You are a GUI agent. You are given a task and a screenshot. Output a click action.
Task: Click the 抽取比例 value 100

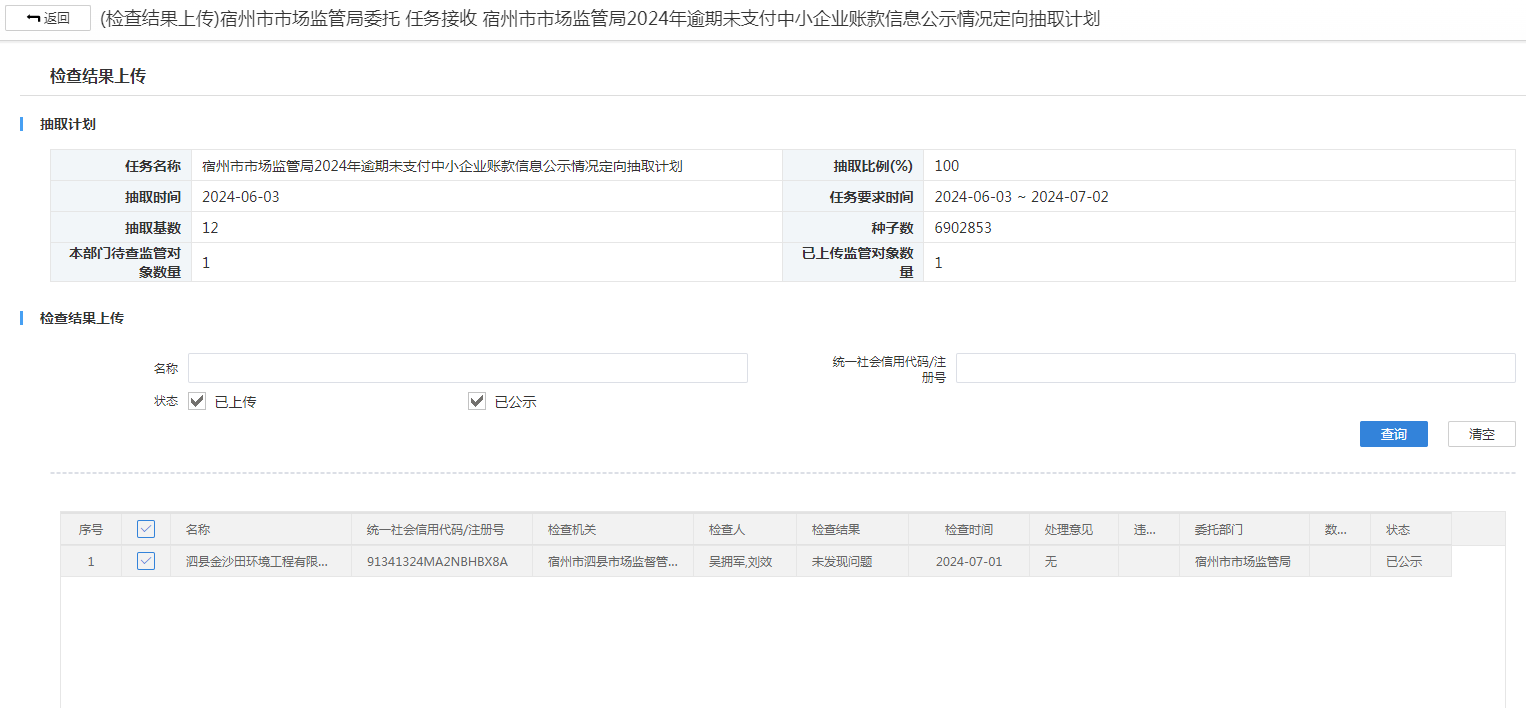(x=947, y=166)
